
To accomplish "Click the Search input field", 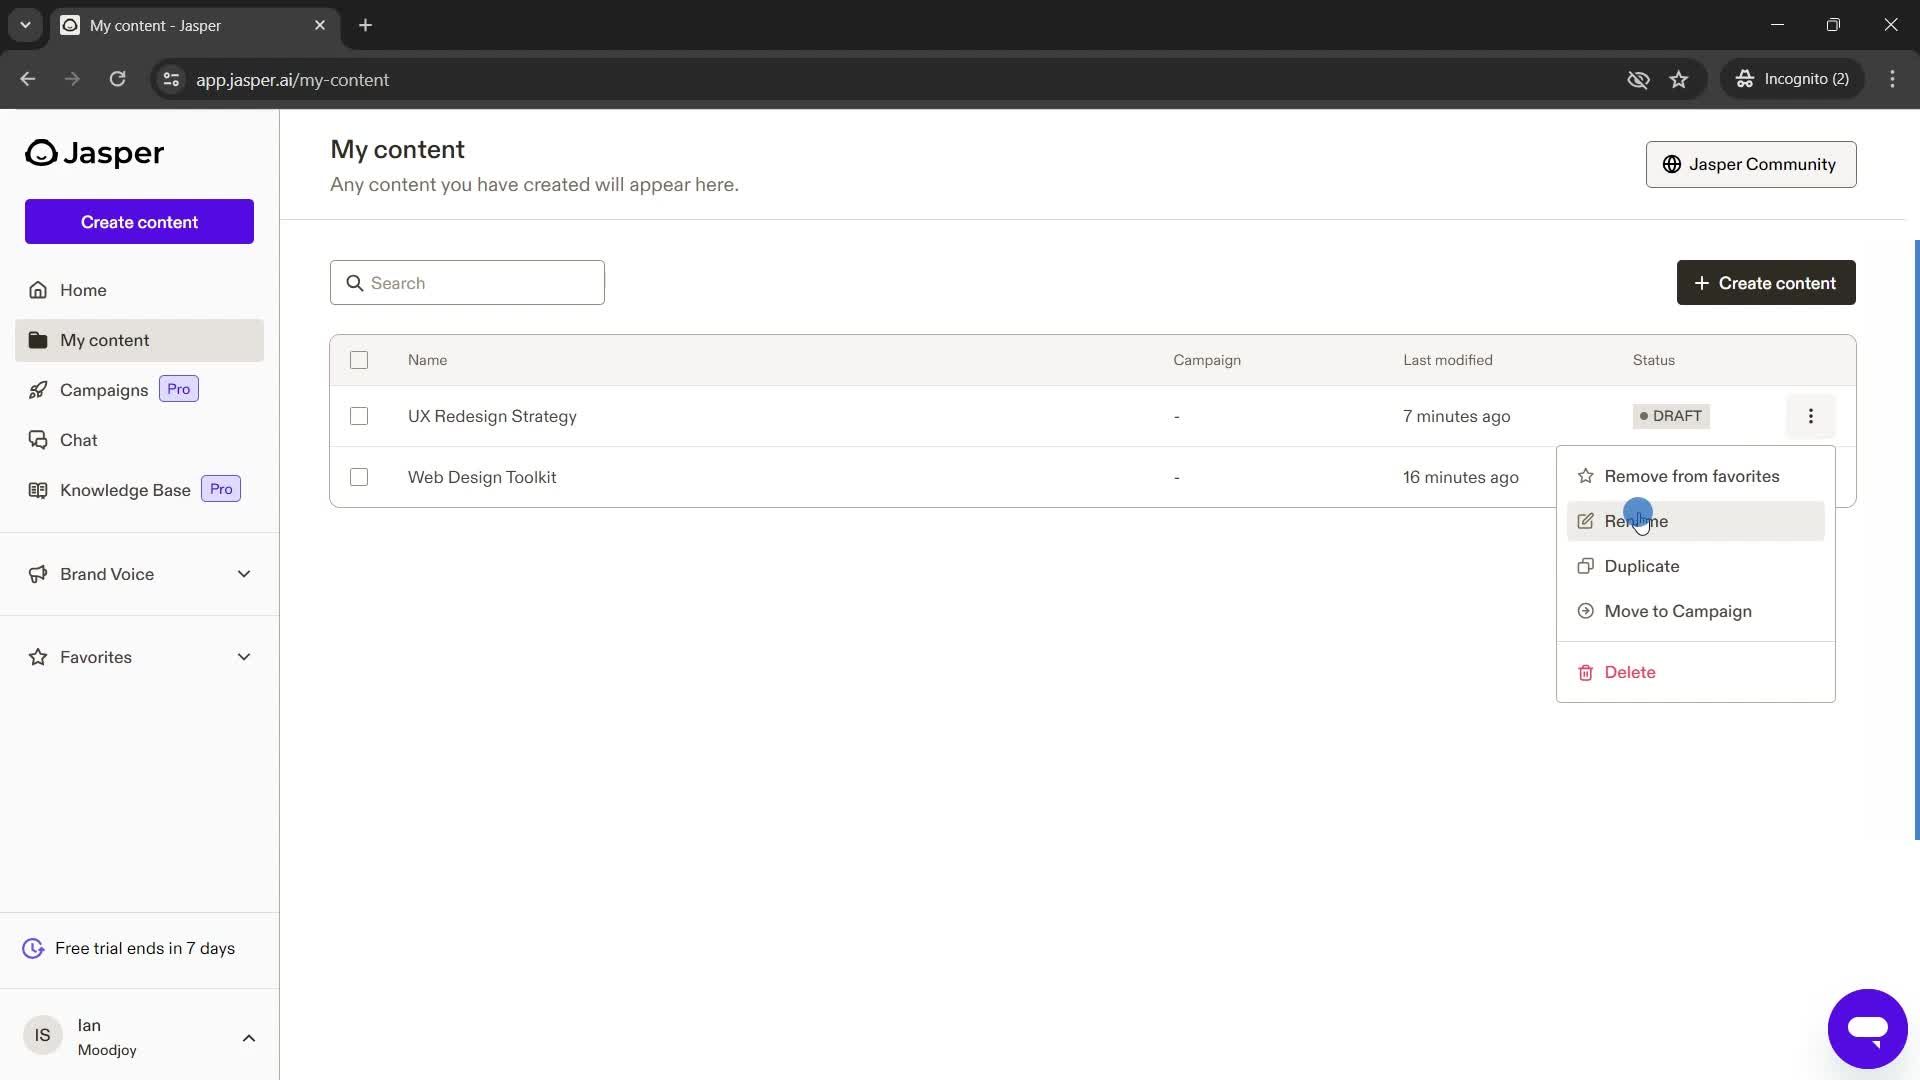I will click(468, 282).
